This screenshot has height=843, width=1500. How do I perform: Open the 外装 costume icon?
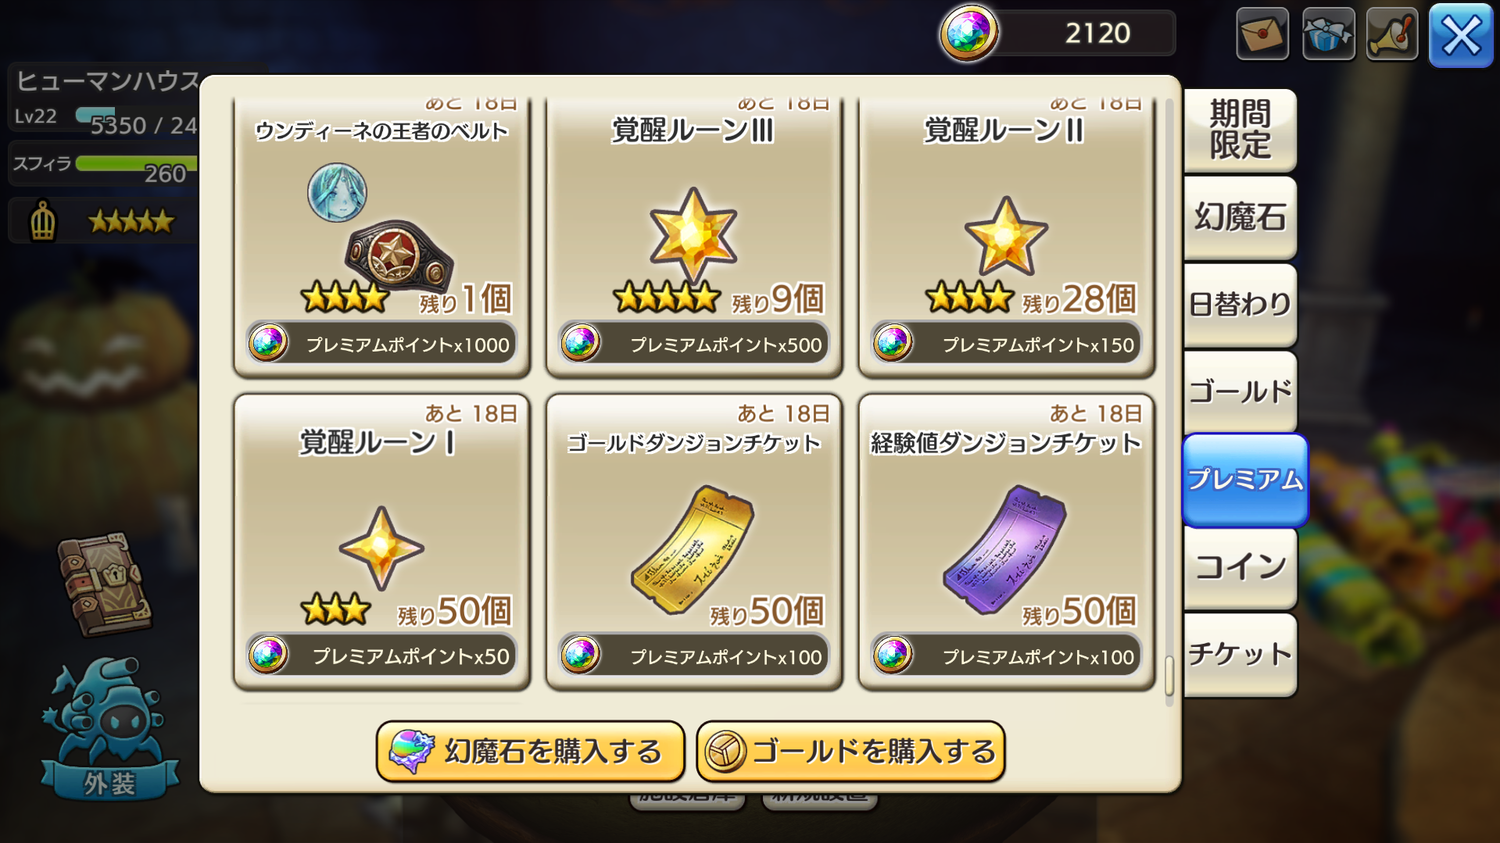[109, 729]
